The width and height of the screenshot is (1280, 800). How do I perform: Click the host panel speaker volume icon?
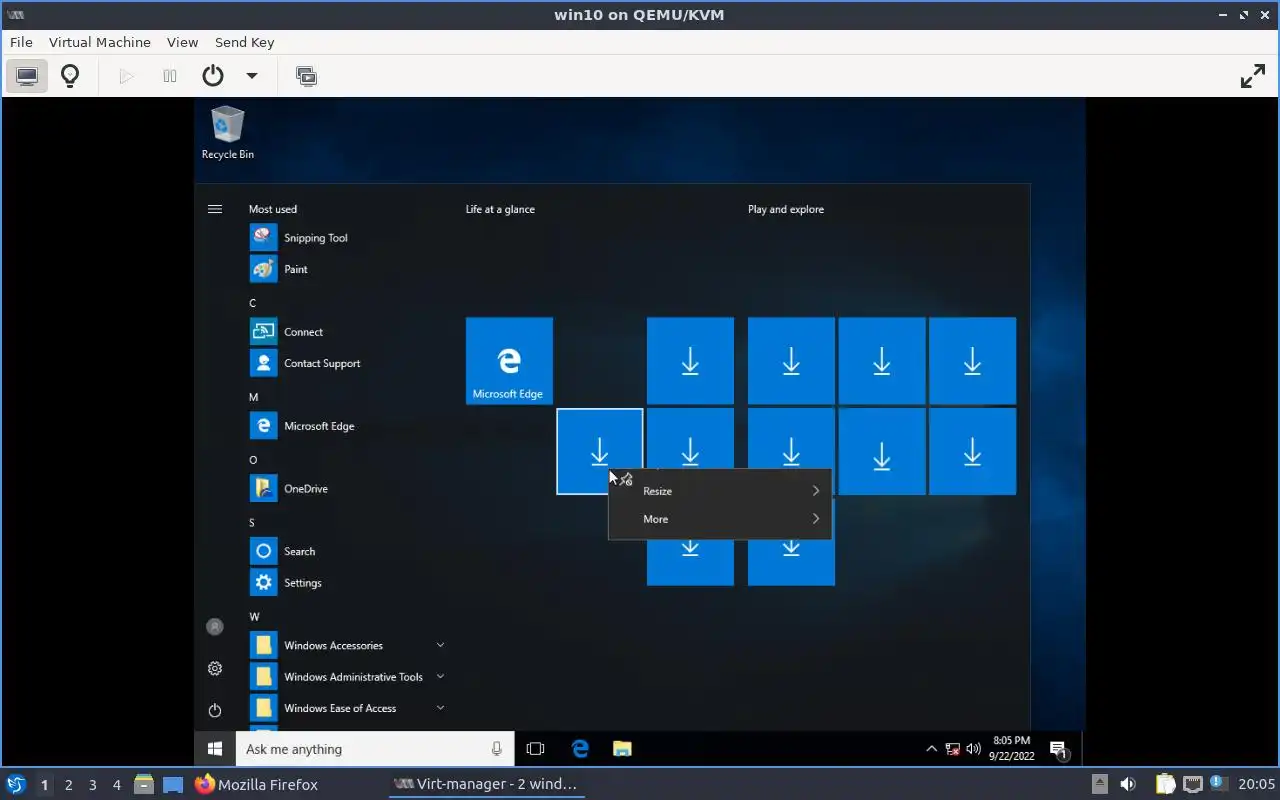(1128, 785)
